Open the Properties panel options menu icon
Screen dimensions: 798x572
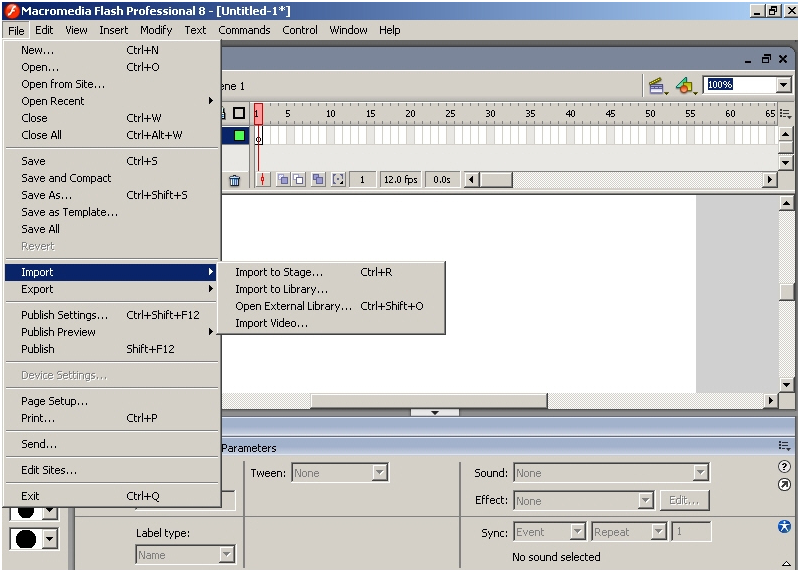(784, 446)
